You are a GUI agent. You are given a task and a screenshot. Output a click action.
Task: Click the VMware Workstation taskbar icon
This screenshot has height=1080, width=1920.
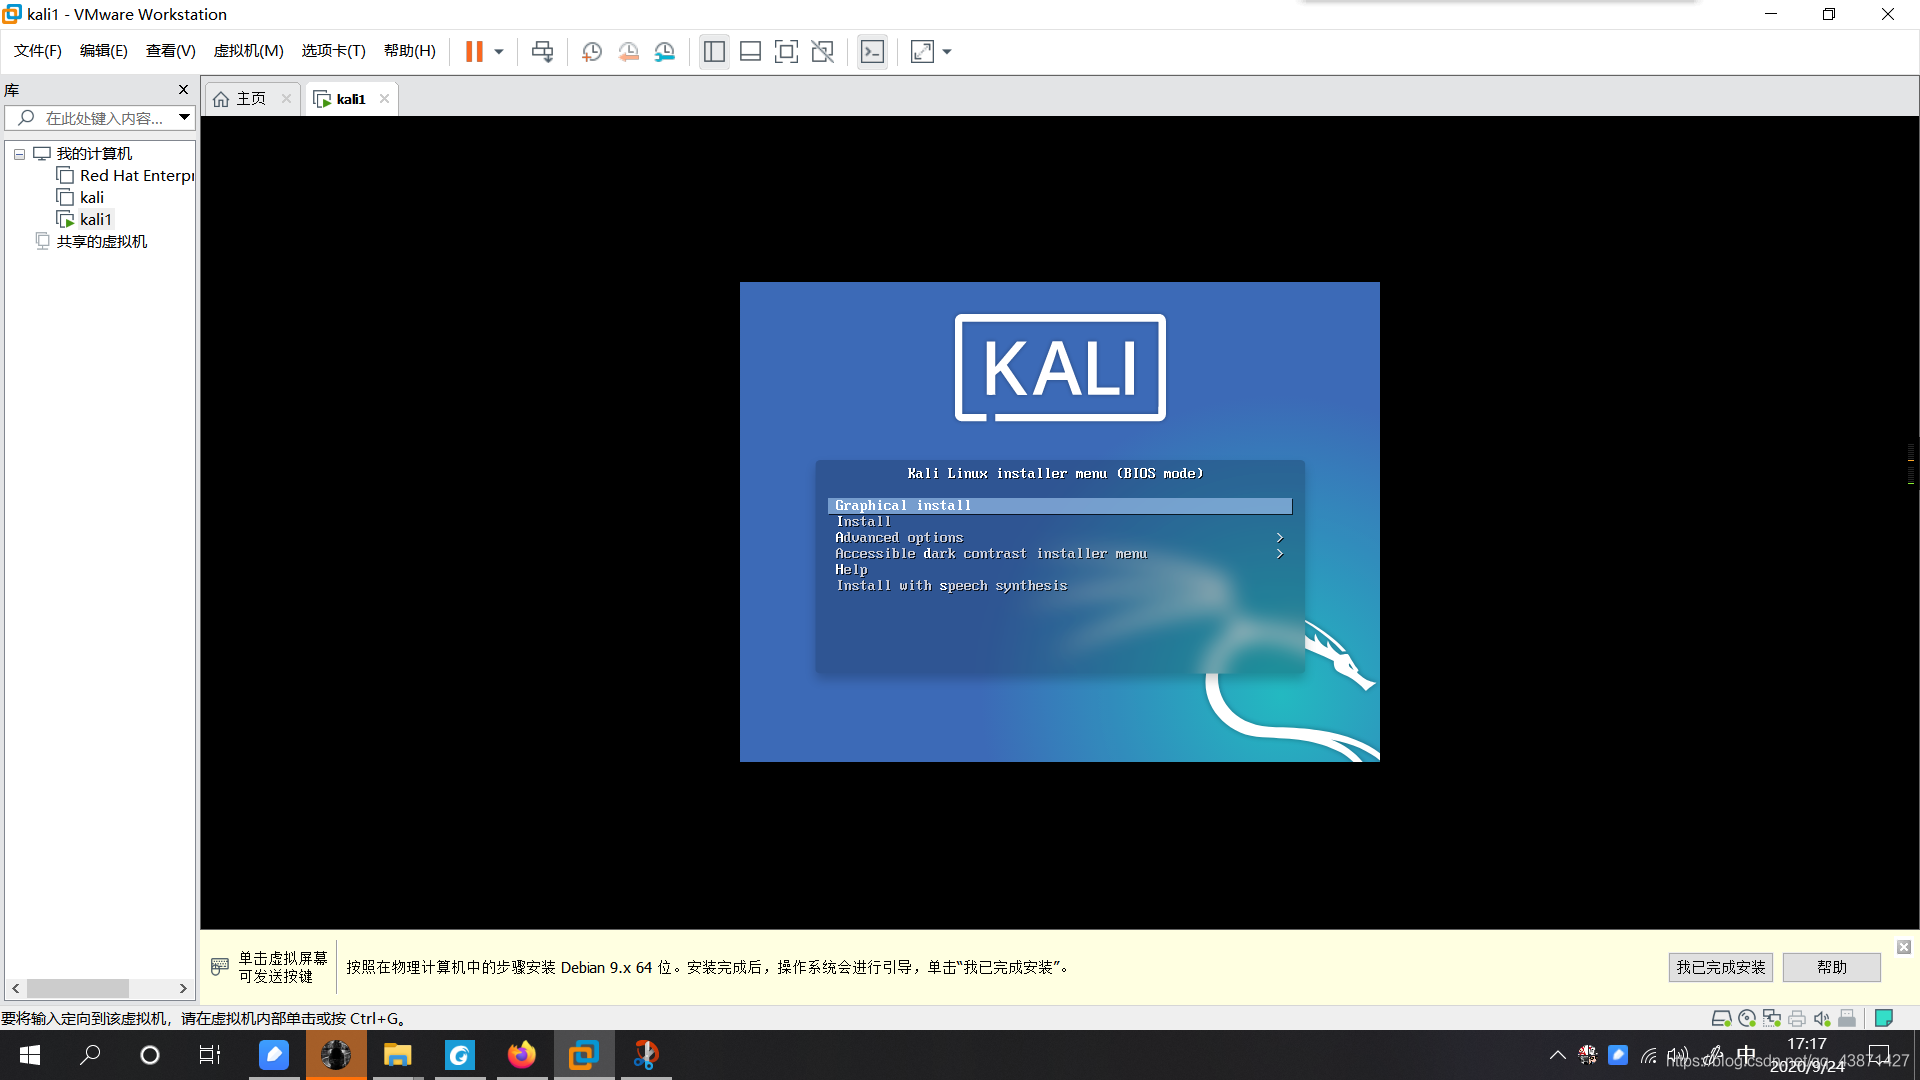pos(584,1055)
